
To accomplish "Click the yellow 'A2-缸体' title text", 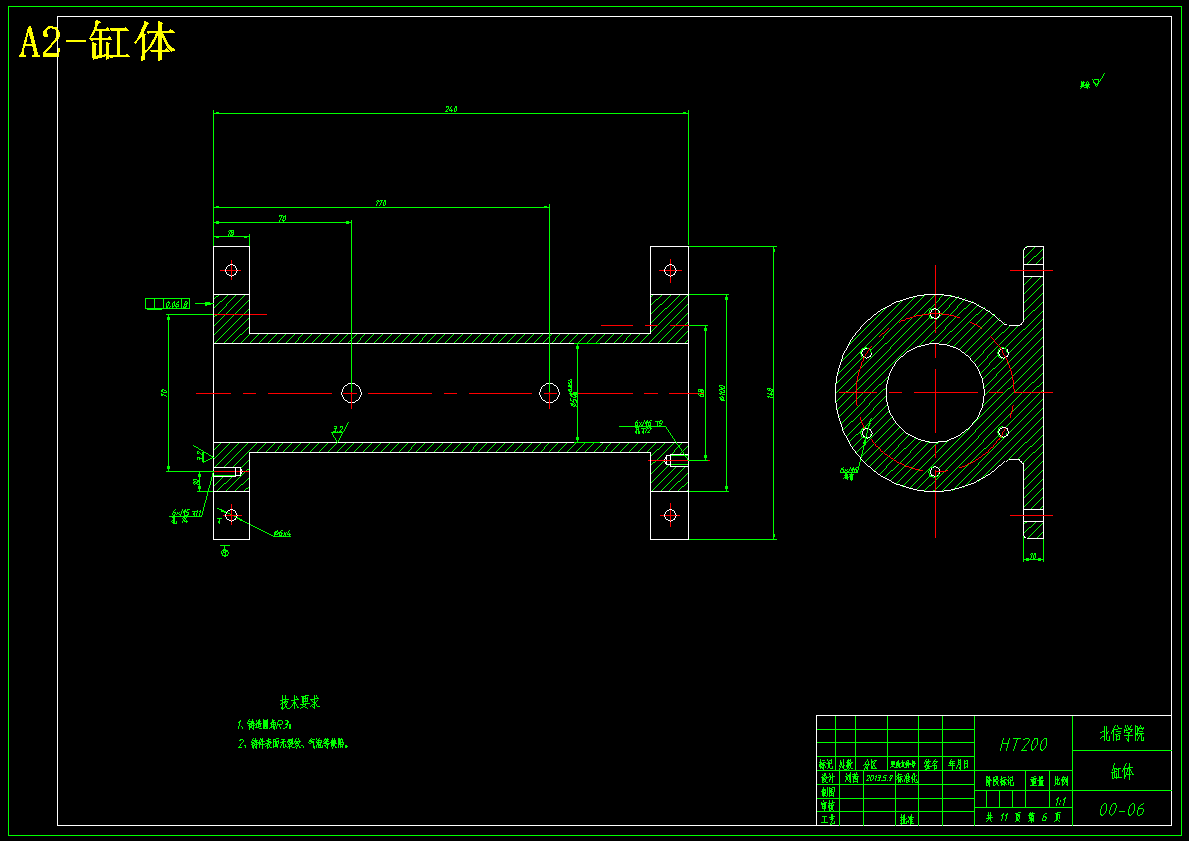I will 97,42.
